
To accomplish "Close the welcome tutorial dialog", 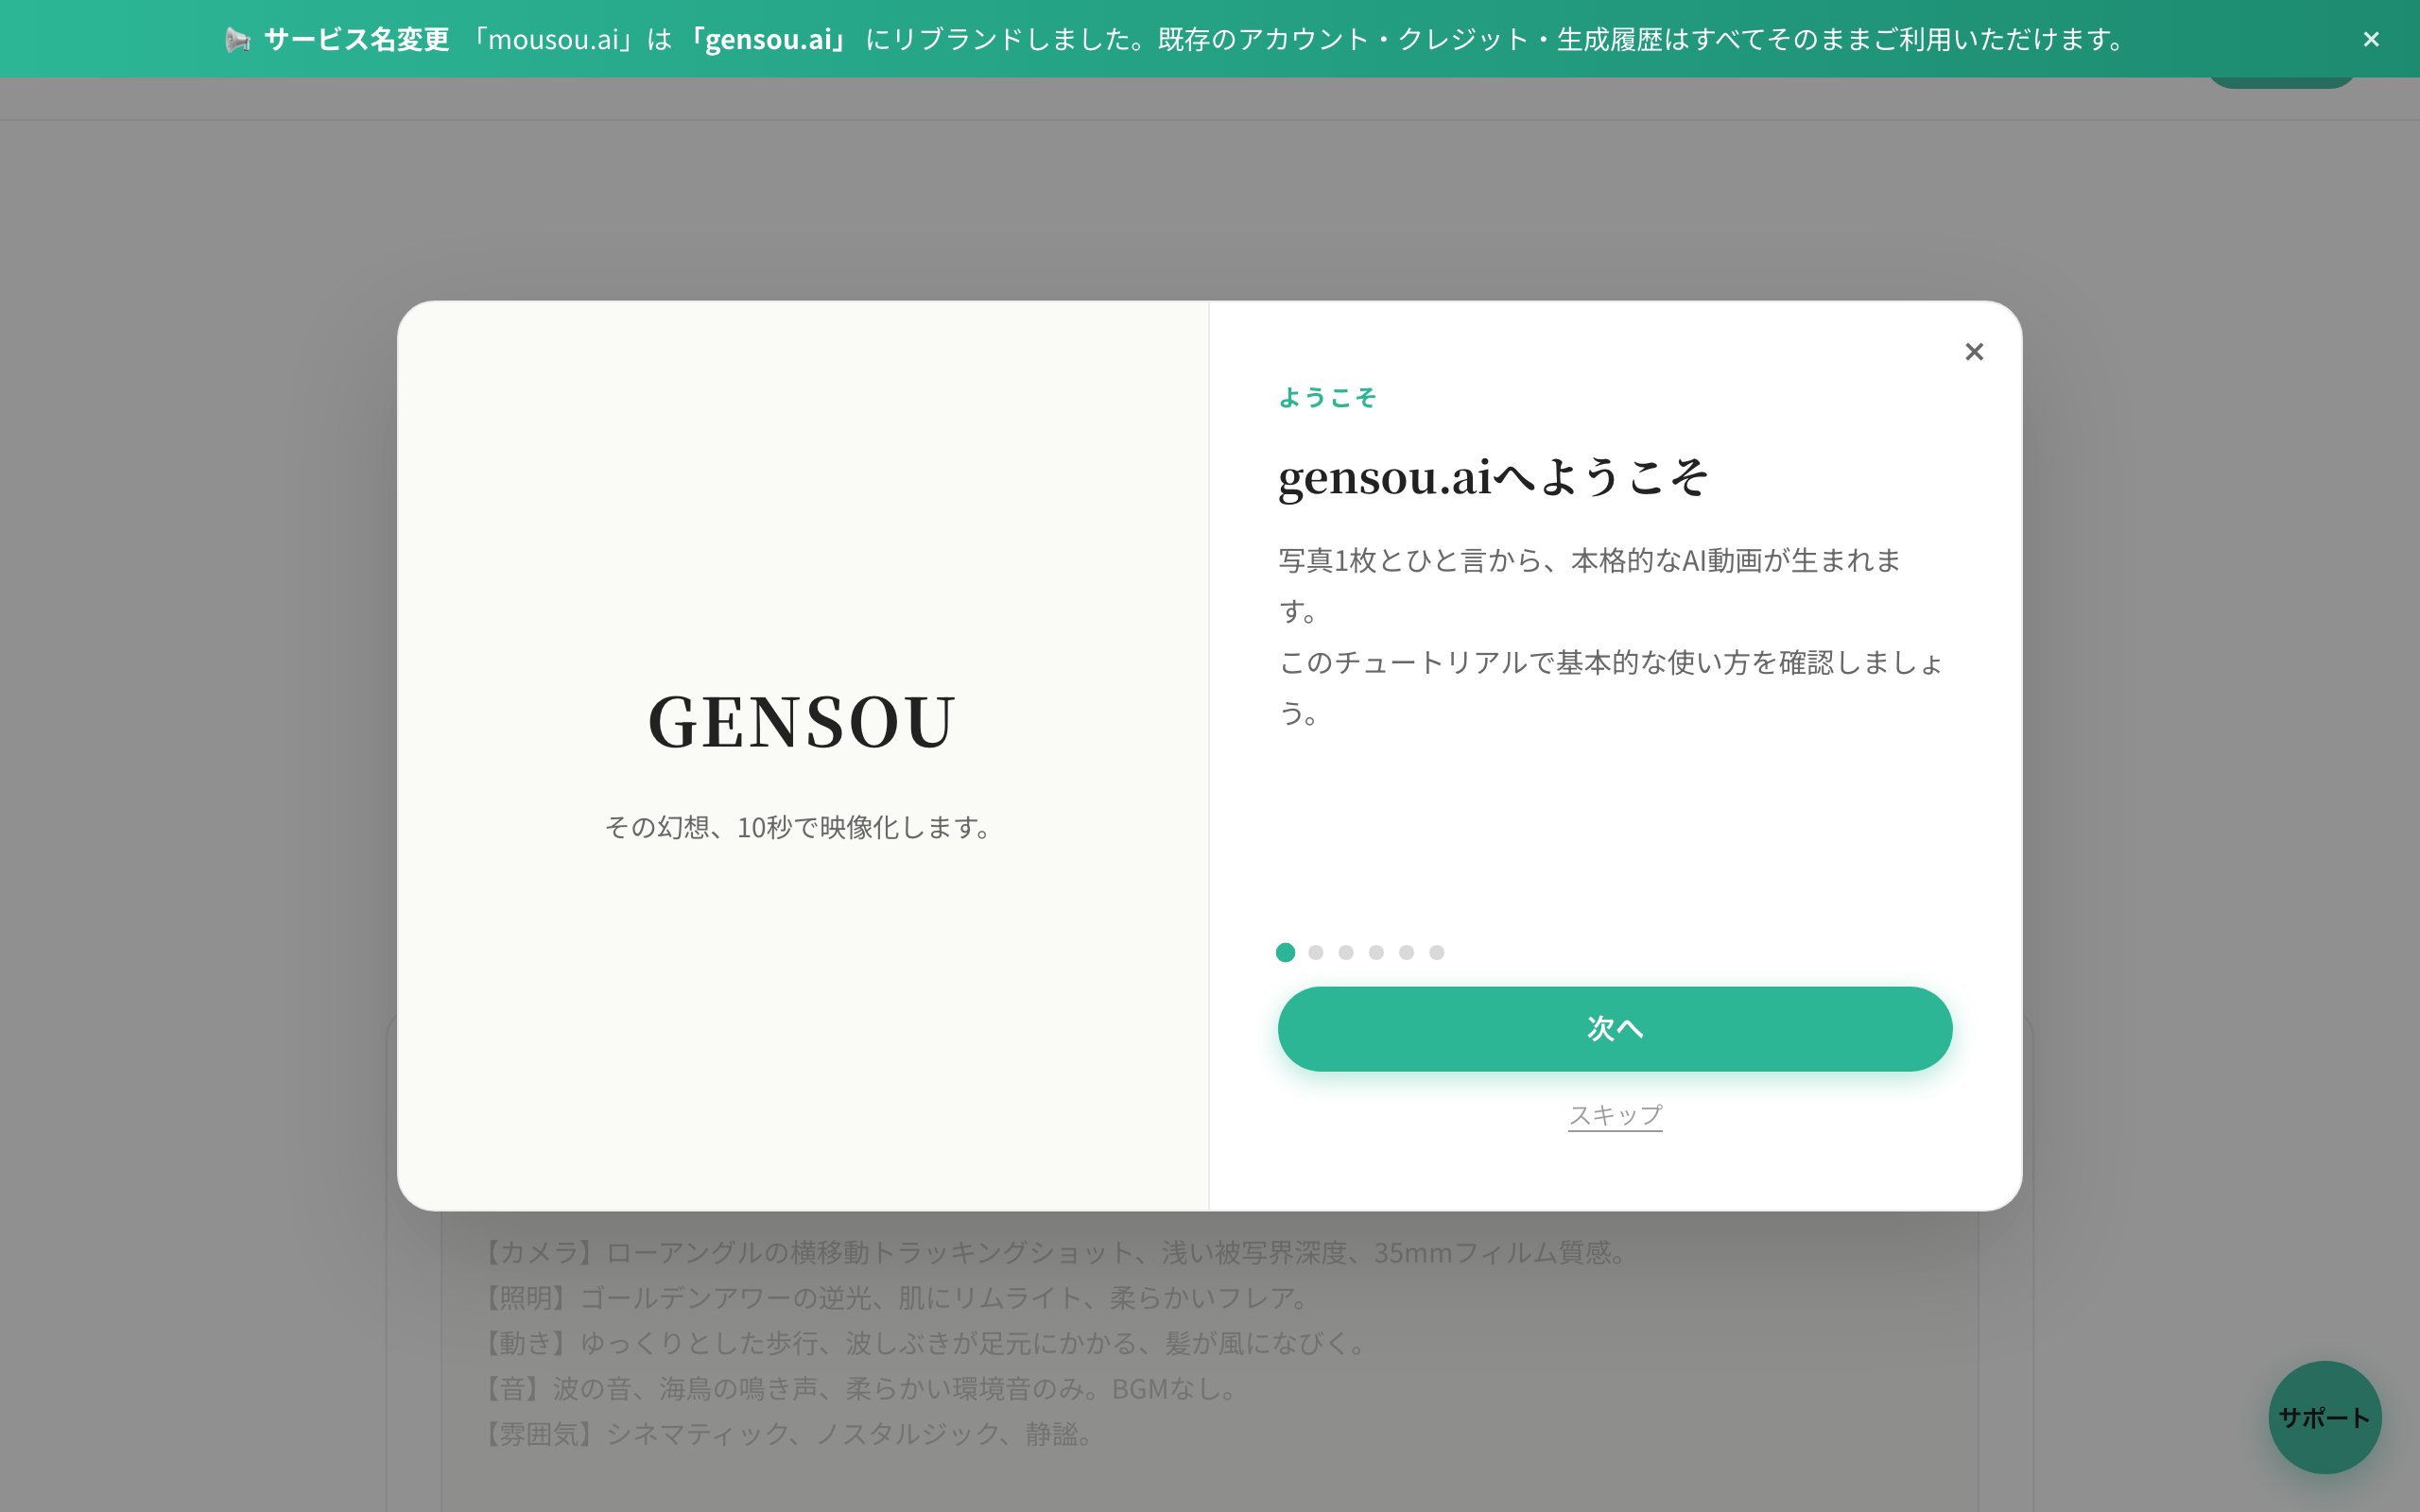I will (1973, 352).
